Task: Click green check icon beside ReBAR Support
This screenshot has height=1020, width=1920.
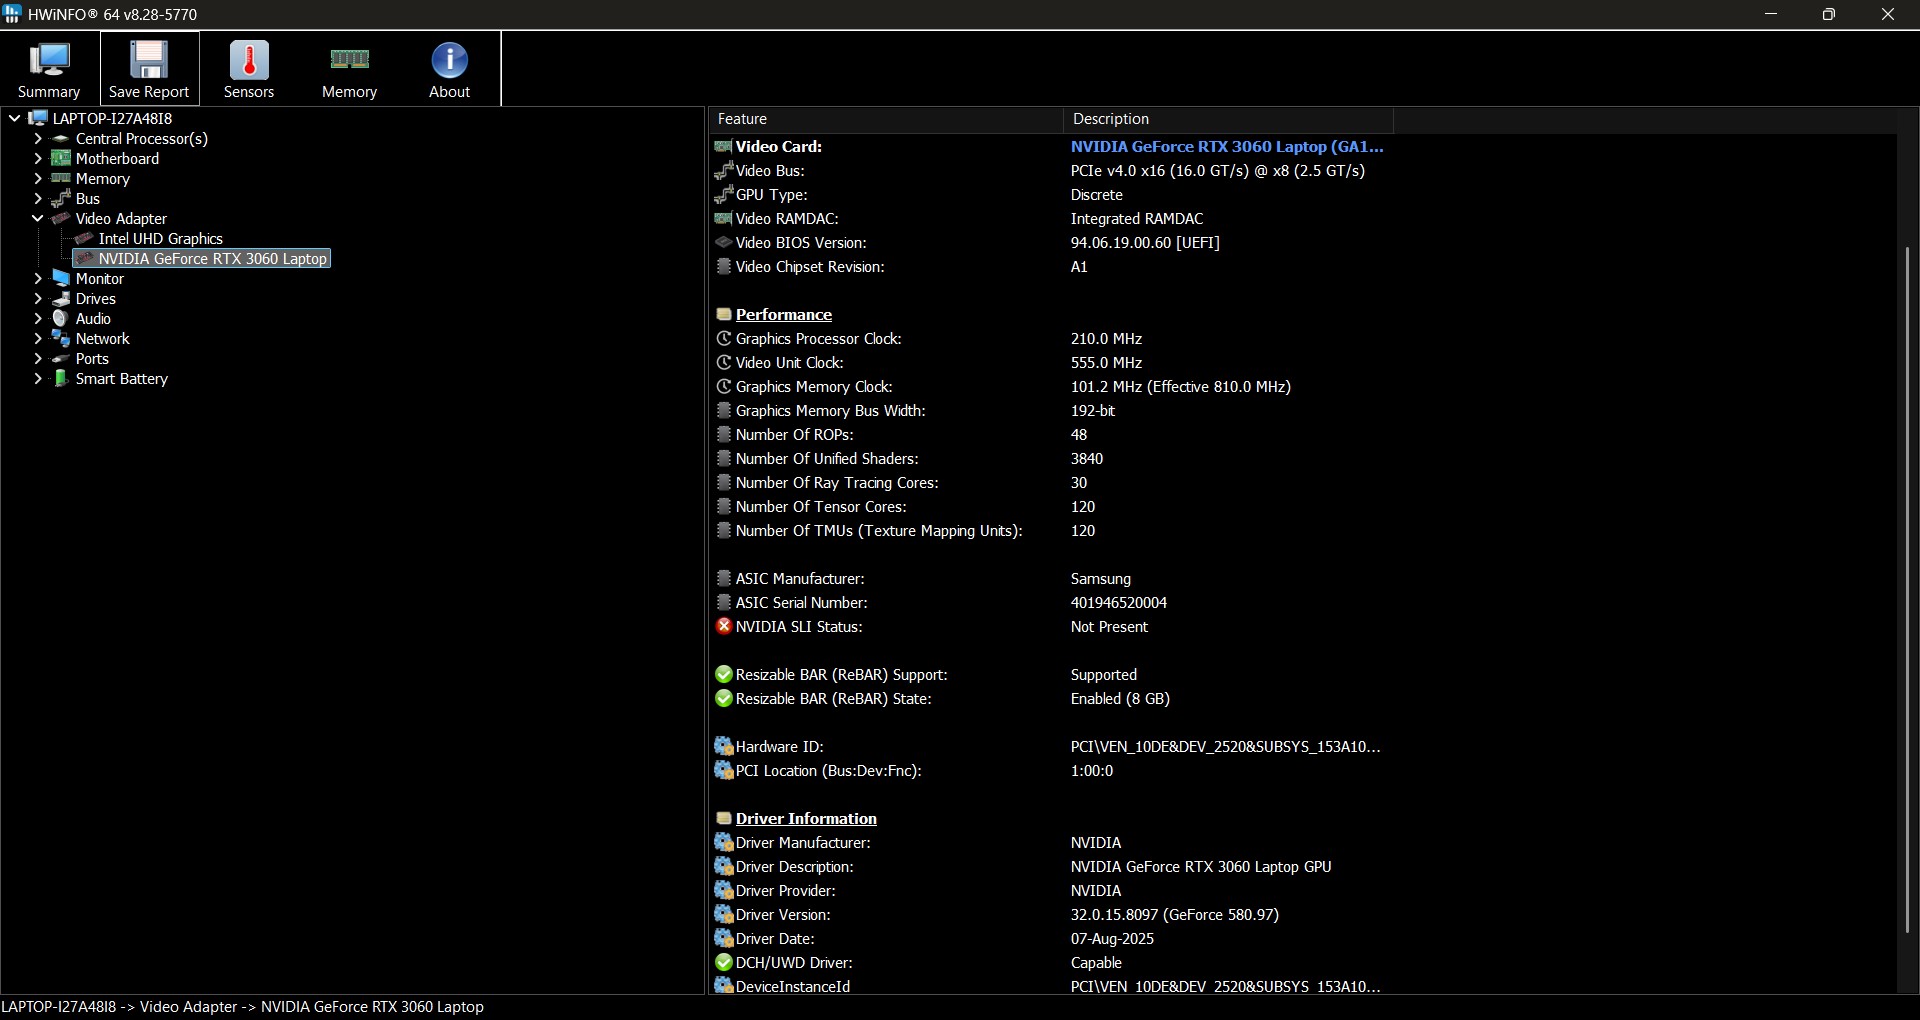Action: (x=724, y=674)
